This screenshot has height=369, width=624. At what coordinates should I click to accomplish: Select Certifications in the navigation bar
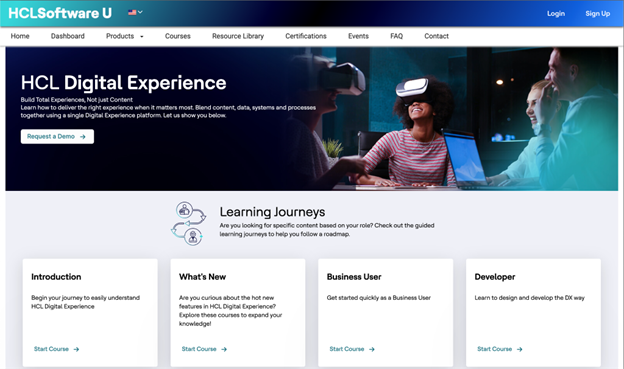306,36
